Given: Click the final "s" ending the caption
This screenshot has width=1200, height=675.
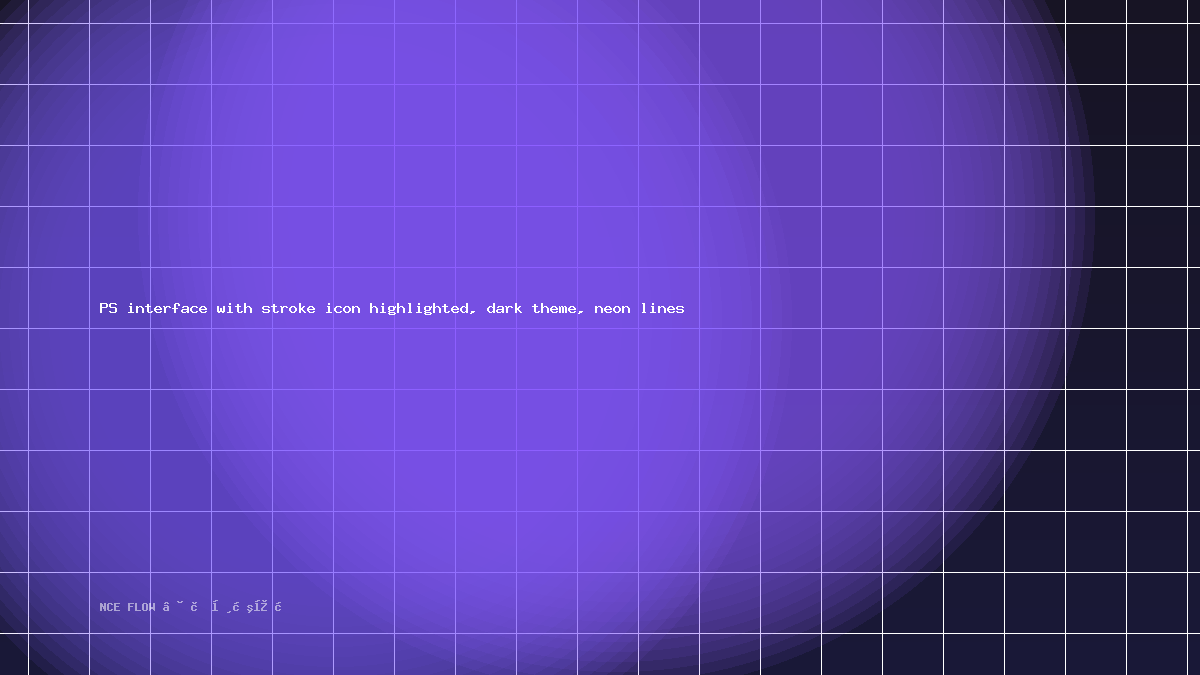Looking at the screenshot, I should pyautogui.click(x=681, y=309).
